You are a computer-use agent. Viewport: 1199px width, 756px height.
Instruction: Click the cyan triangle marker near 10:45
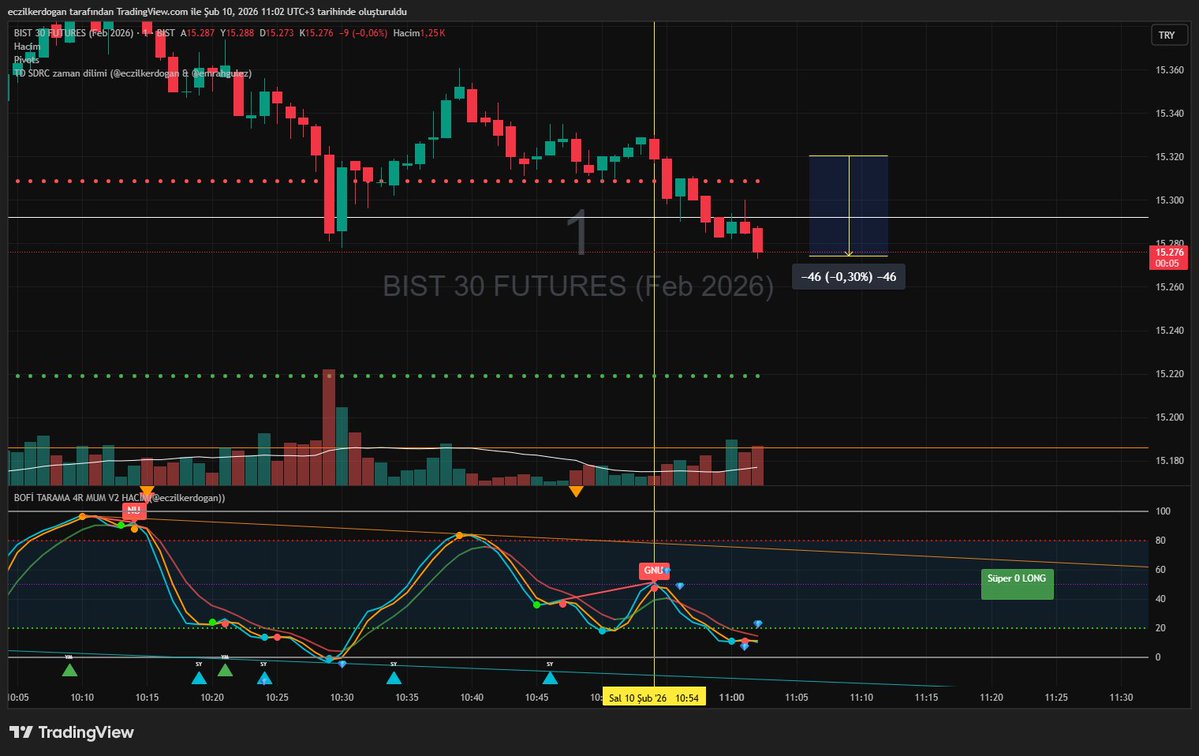[x=550, y=677]
